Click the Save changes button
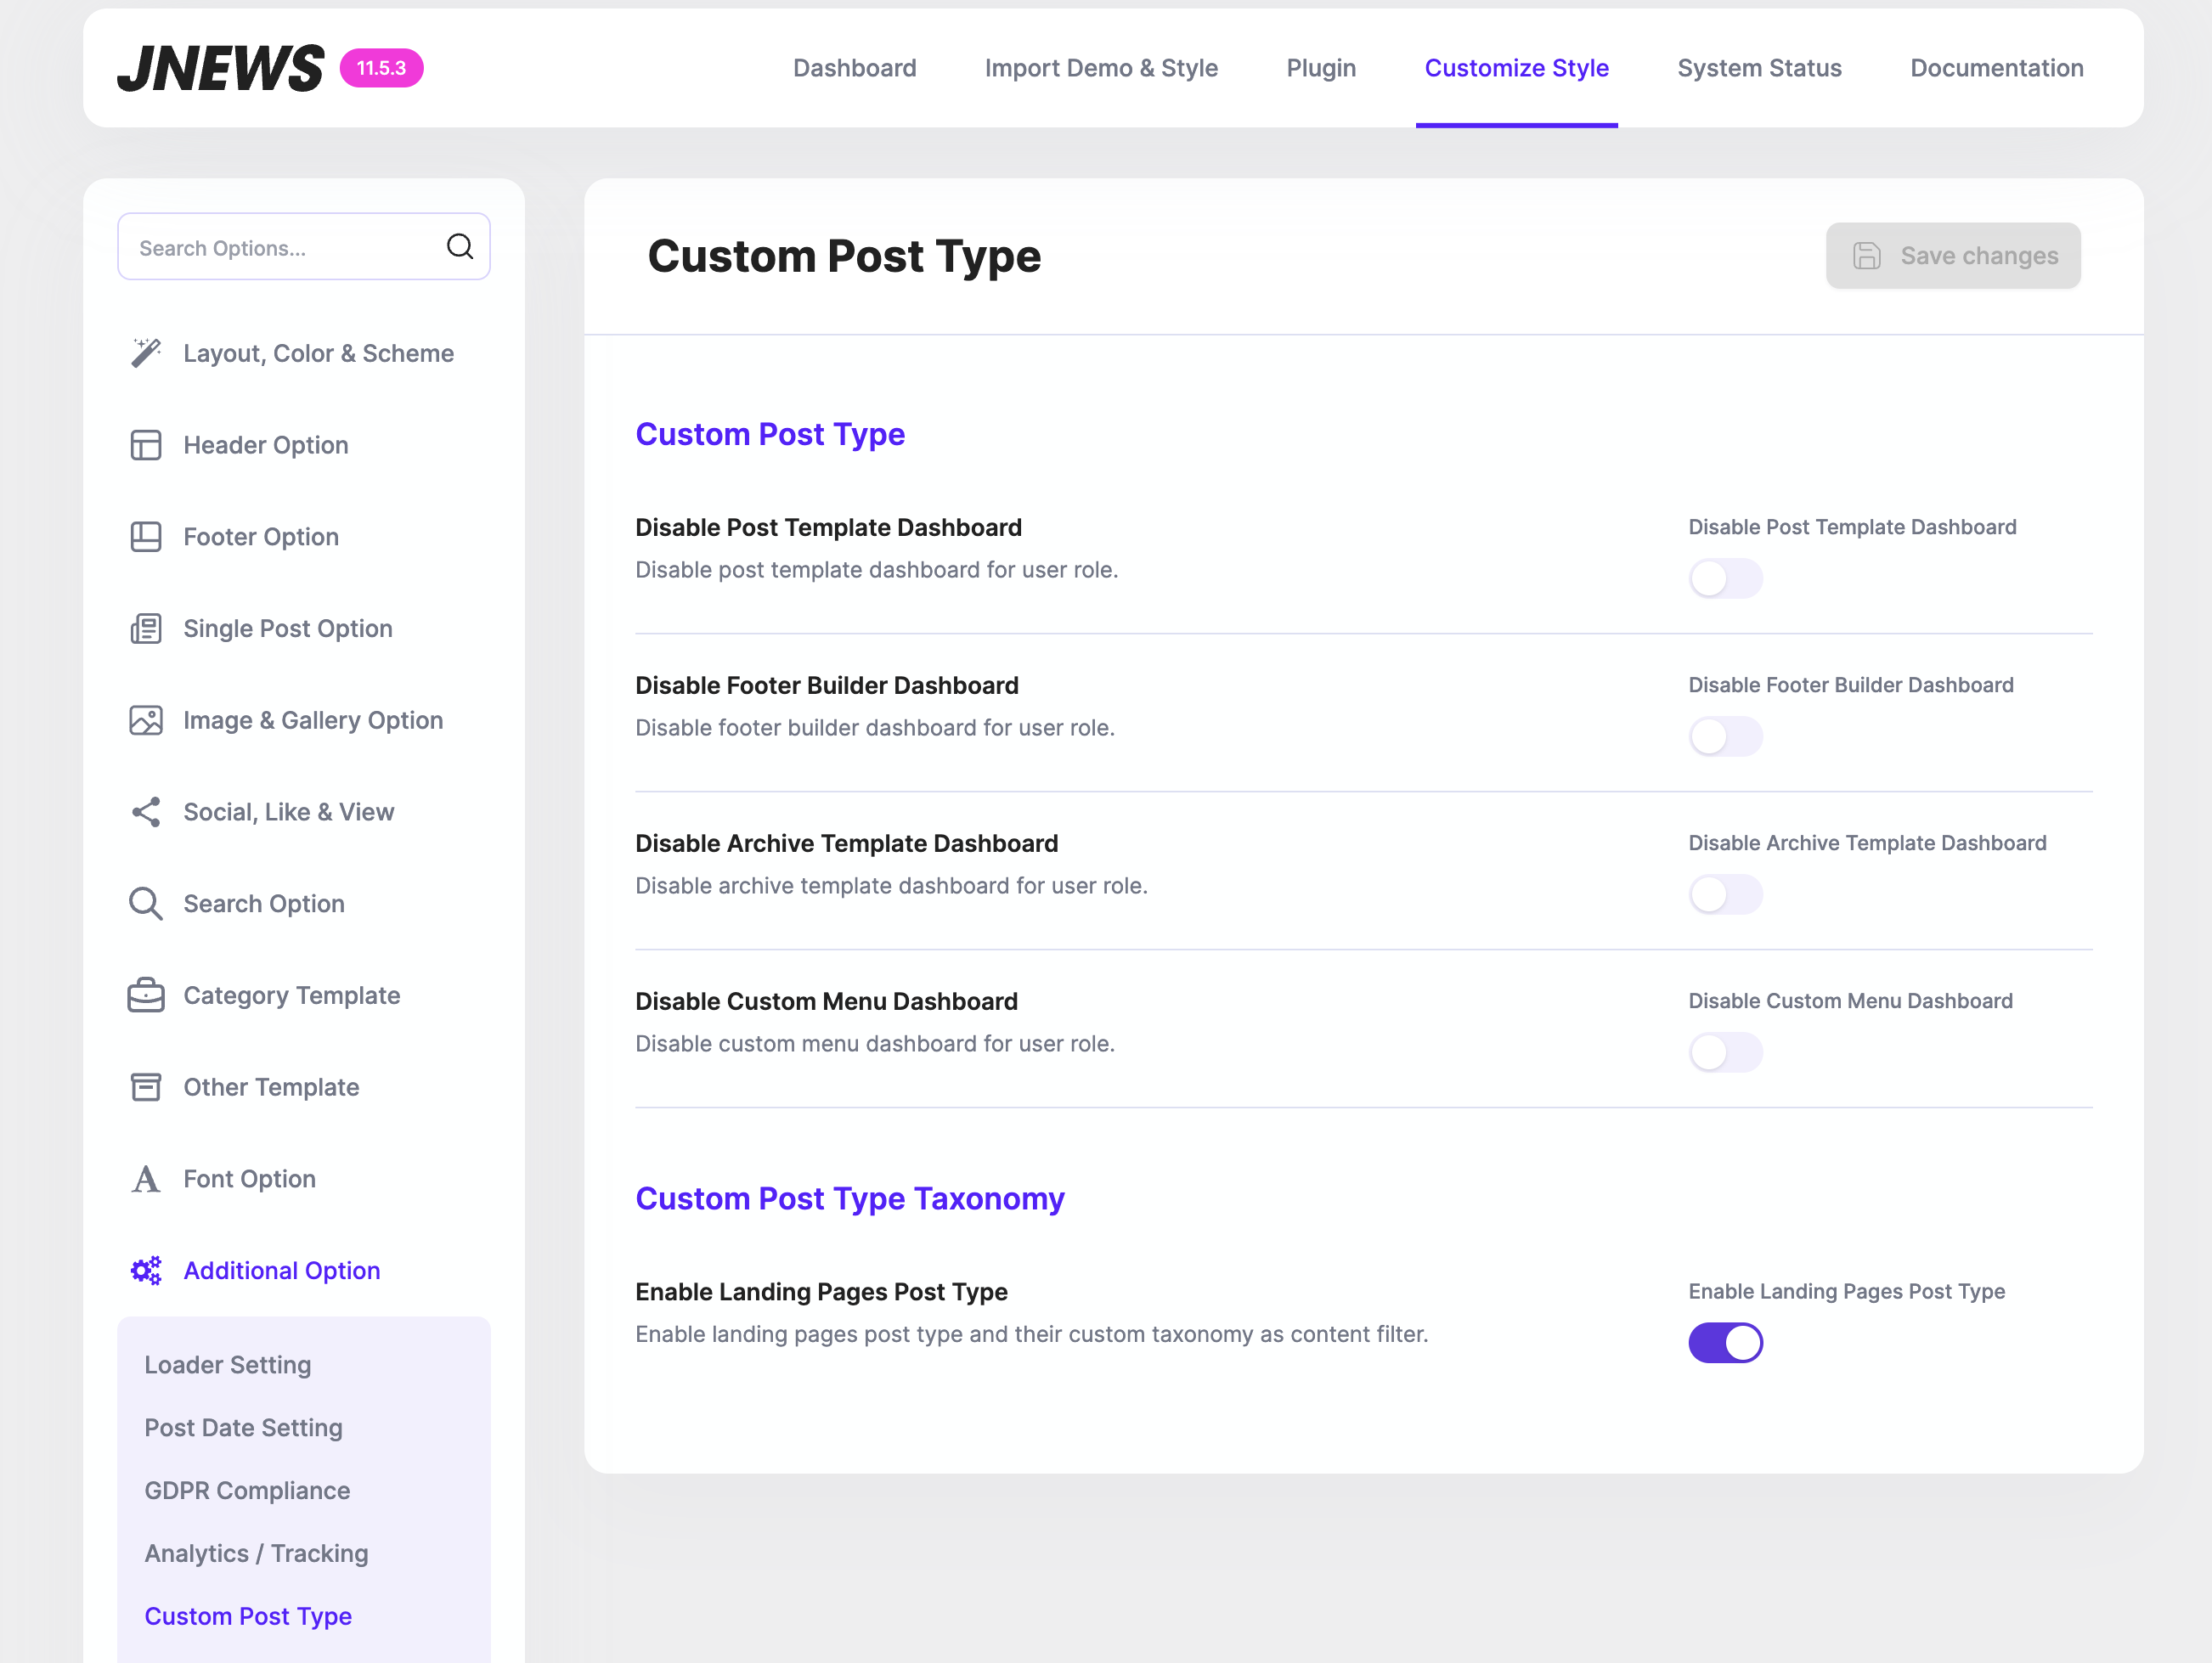 1952,256
